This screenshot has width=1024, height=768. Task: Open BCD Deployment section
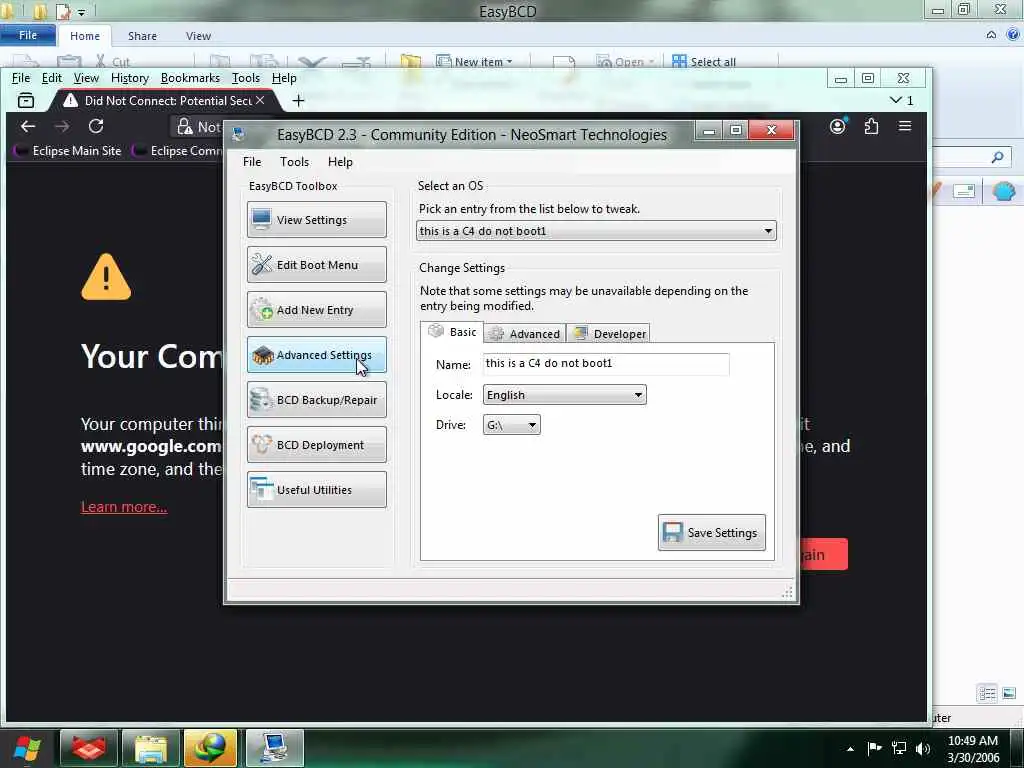click(317, 445)
